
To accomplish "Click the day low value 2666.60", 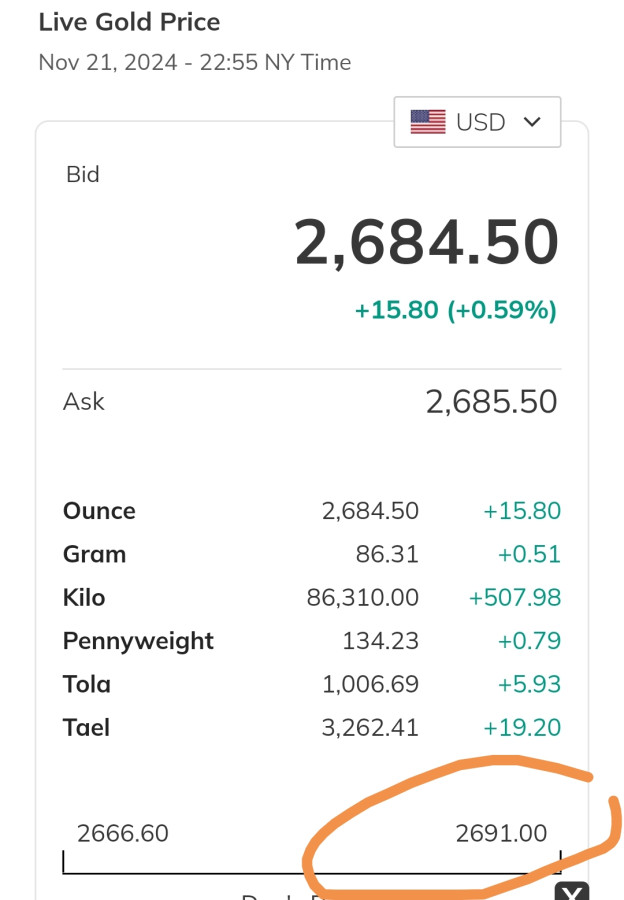I will click(x=123, y=832).
